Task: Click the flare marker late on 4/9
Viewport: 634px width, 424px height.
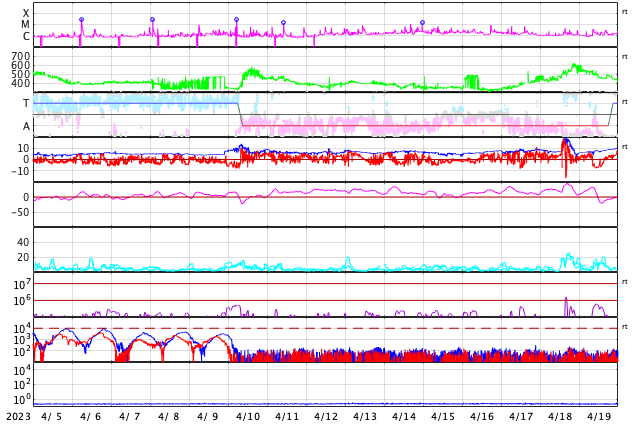Action: coord(237,19)
